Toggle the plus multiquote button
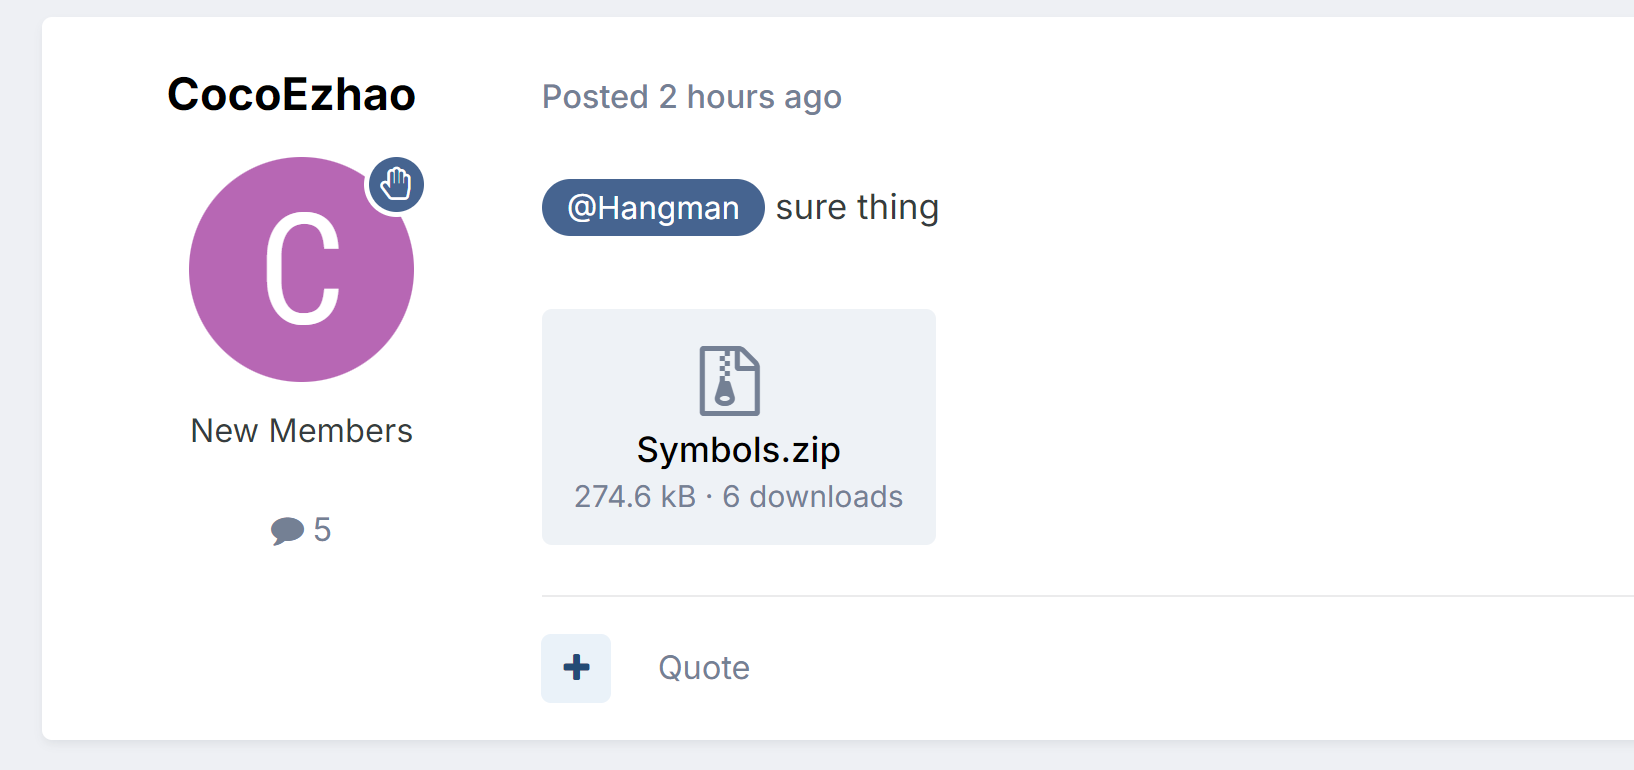 point(576,668)
